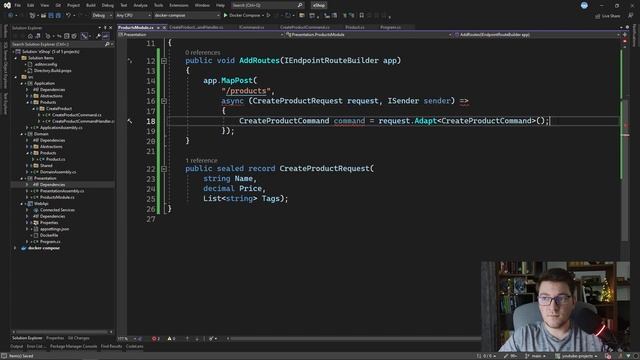Click the warnings count indicator in editor footer
The height and width of the screenshot is (360, 640).
(171, 338)
